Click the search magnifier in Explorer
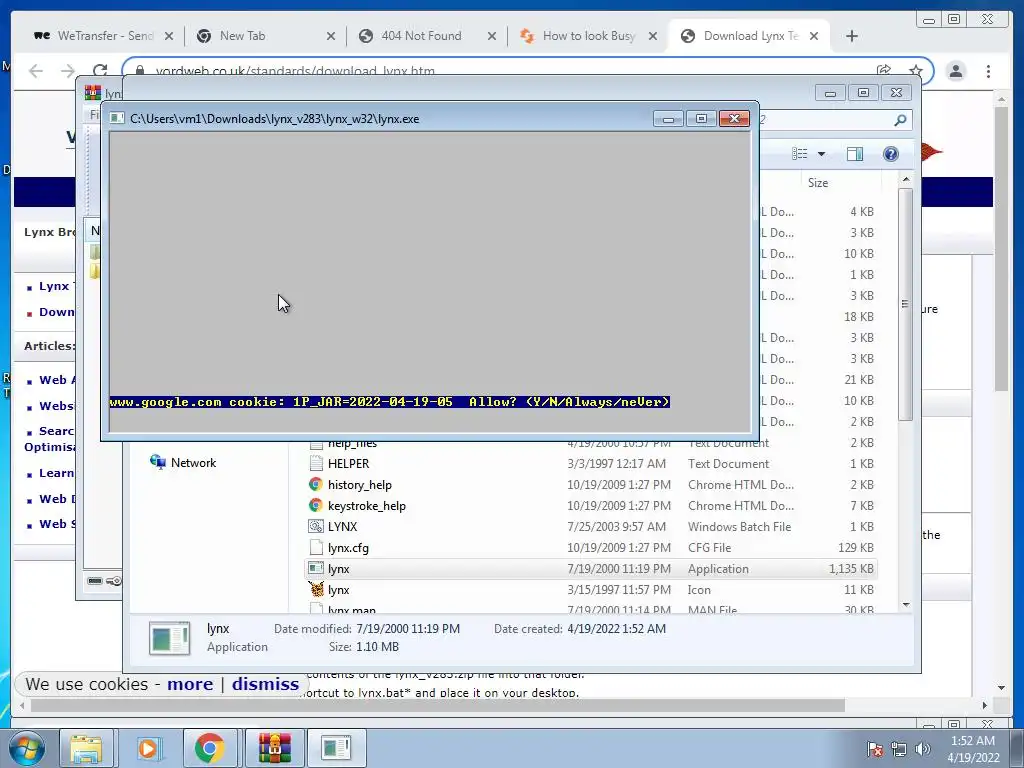 900,120
